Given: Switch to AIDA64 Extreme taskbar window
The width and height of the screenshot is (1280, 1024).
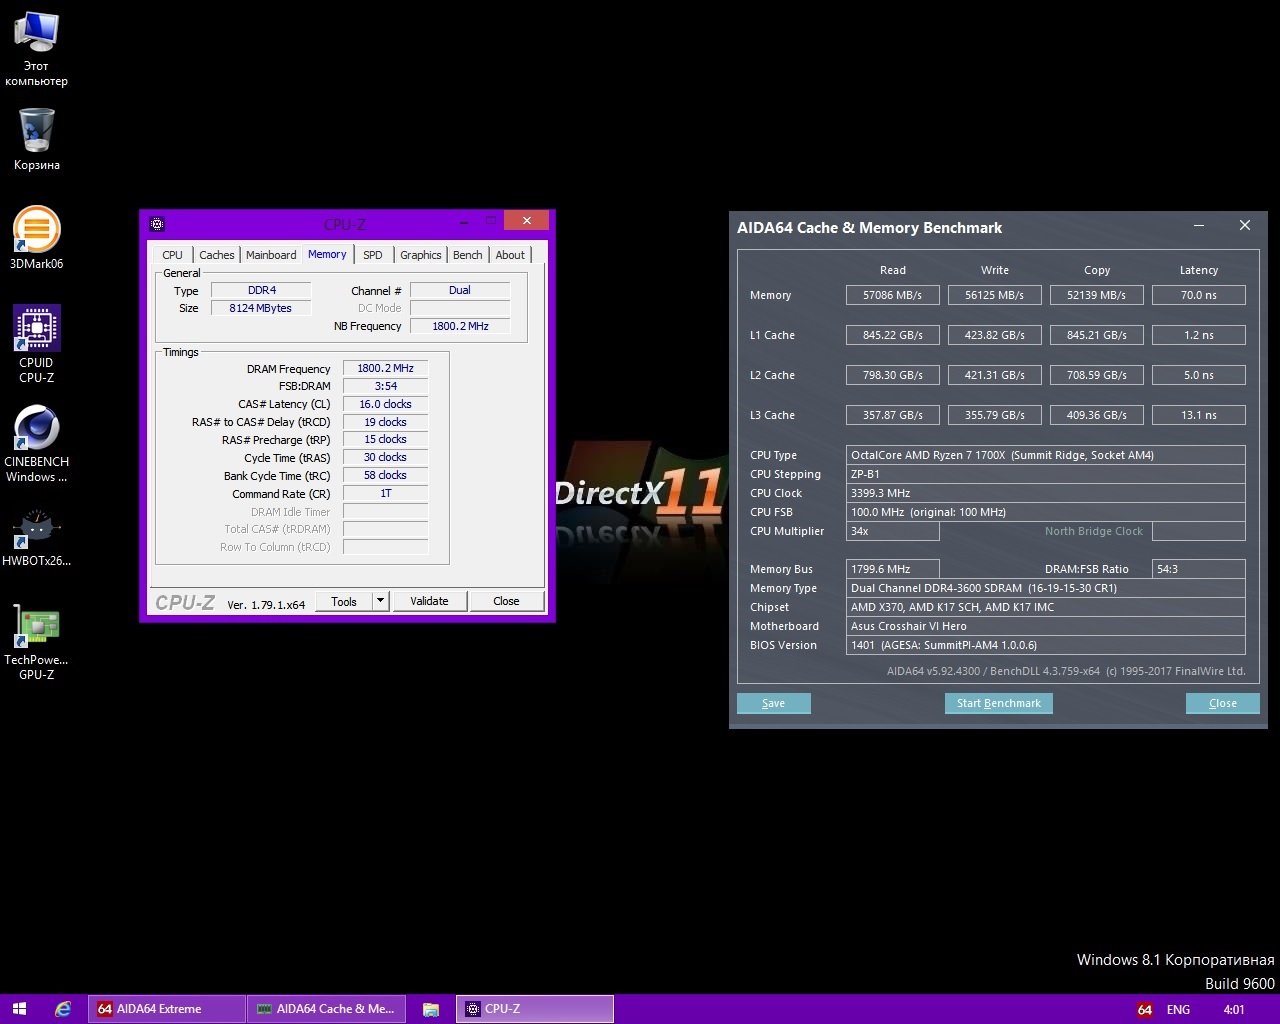Looking at the screenshot, I should pyautogui.click(x=166, y=1009).
